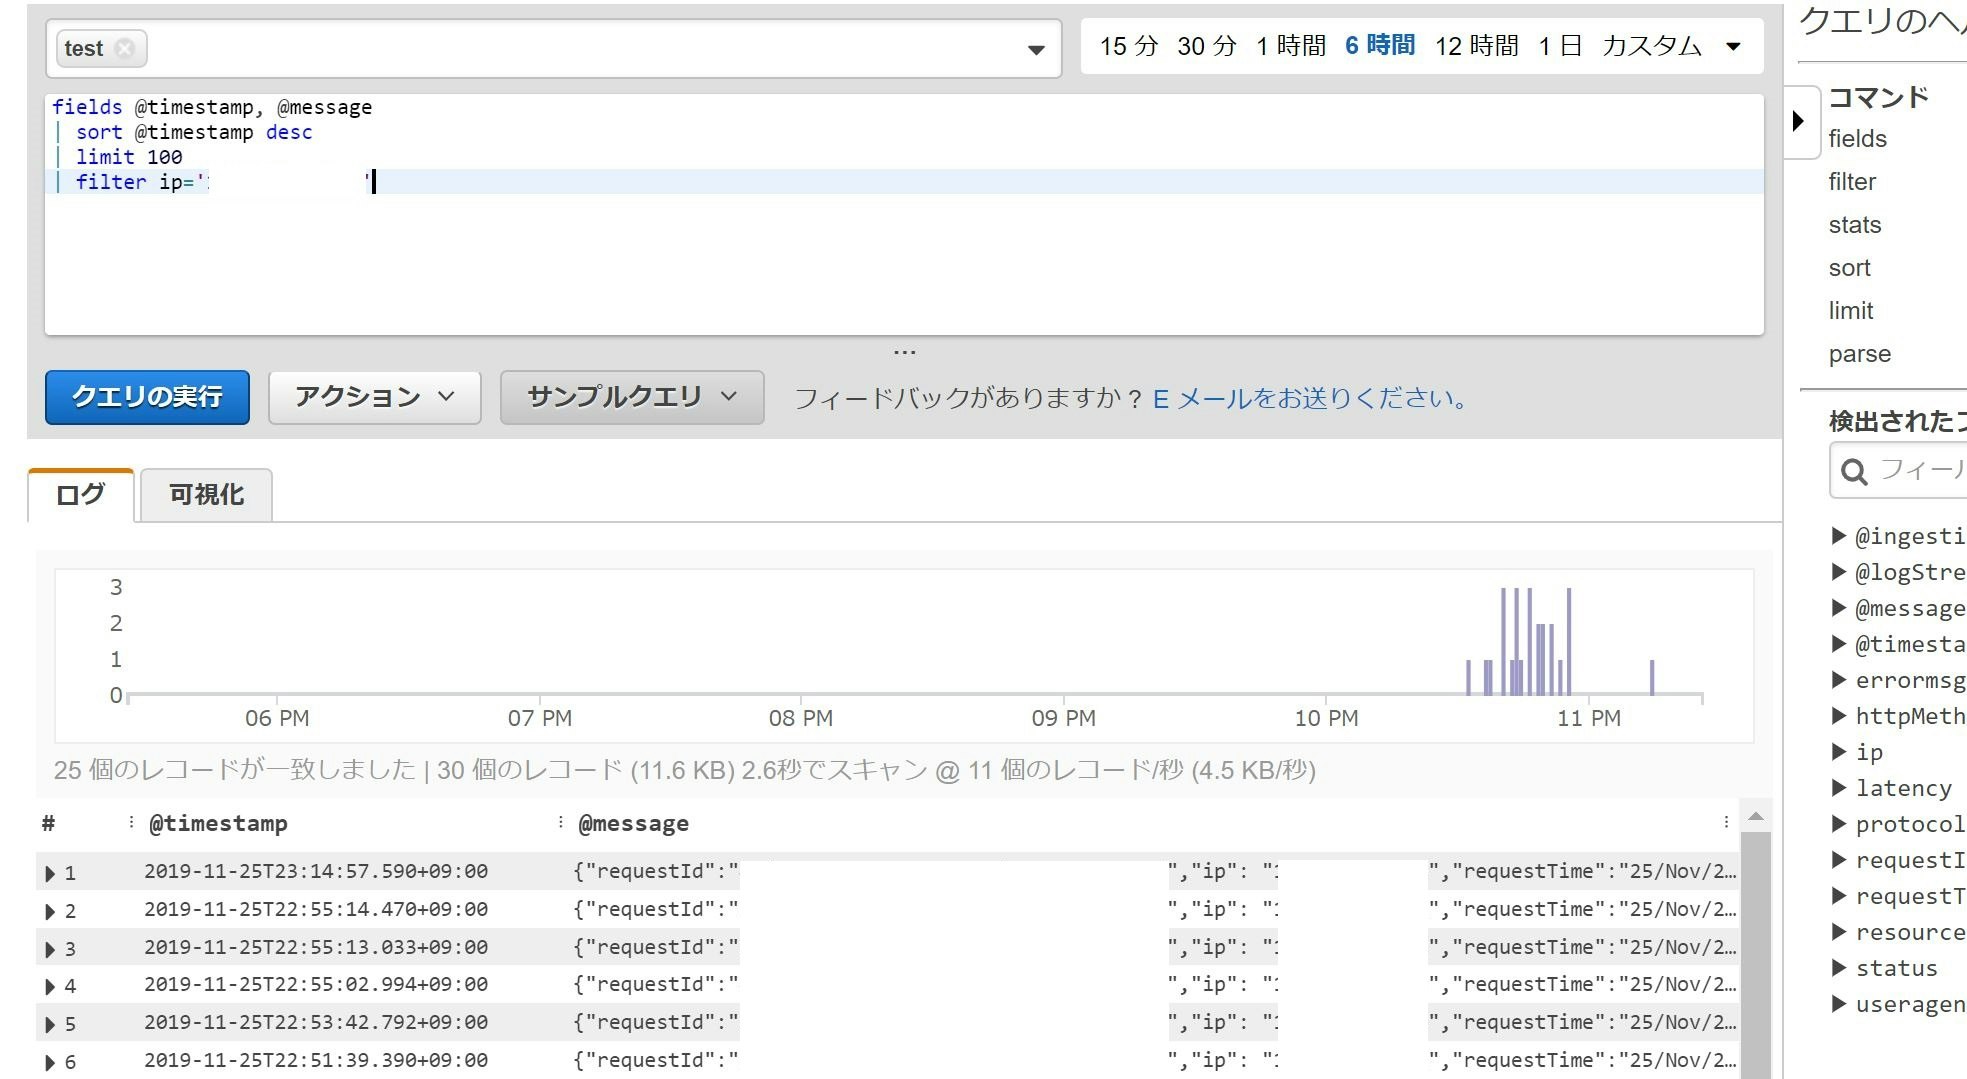Image resolution: width=1967 pixels, height=1079 pixels.
Task: Open the @message column options handle
Action: click(1726, 822)
